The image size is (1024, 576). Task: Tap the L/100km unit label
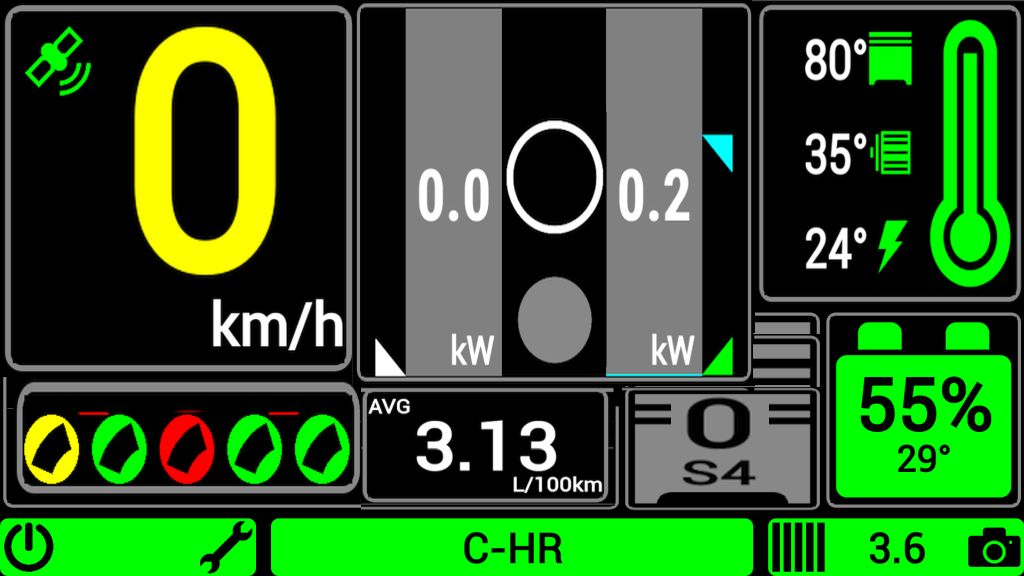point(557,485)
